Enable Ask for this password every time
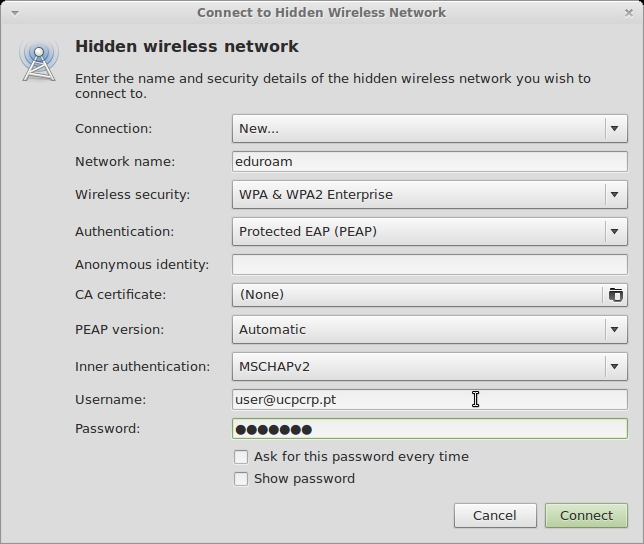Viewport: 644px width, 544px height. point(241,457)
